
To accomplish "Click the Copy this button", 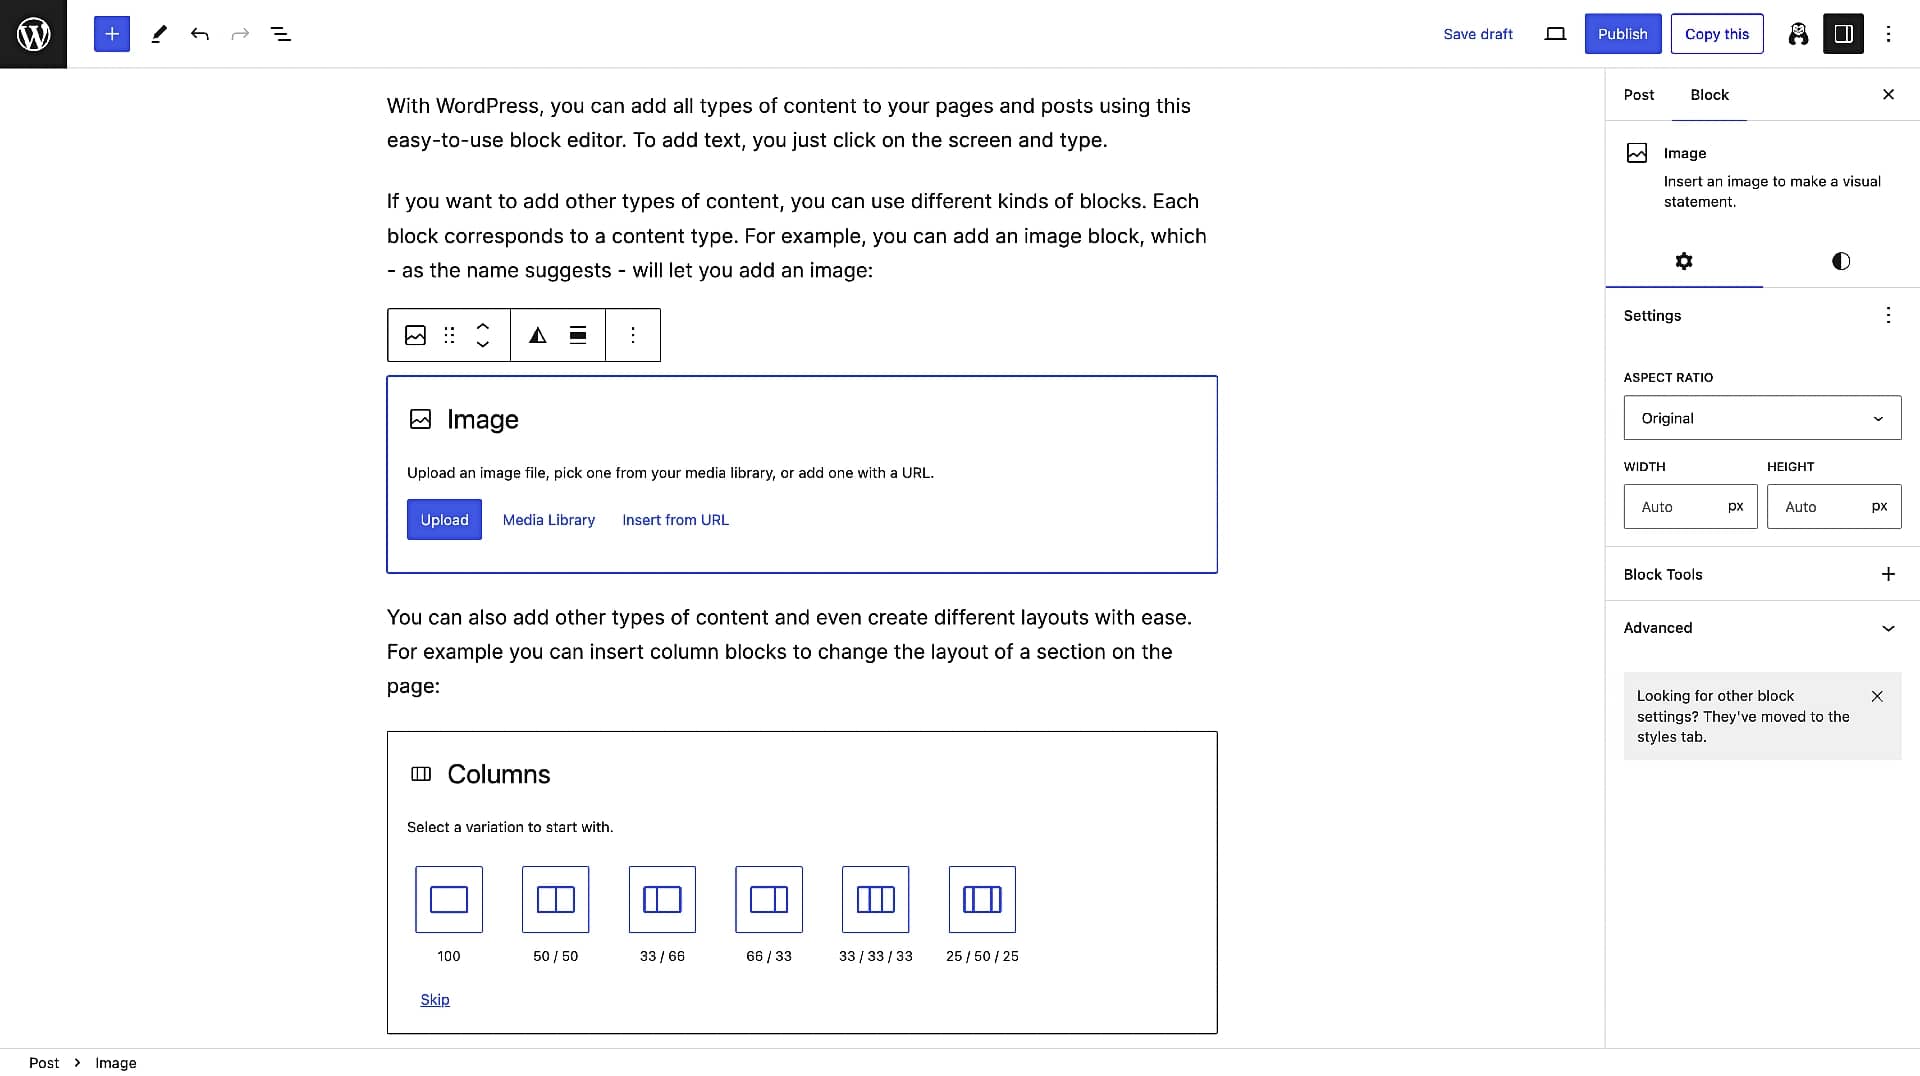I will pyautogui.click(x=1717, y=34).
